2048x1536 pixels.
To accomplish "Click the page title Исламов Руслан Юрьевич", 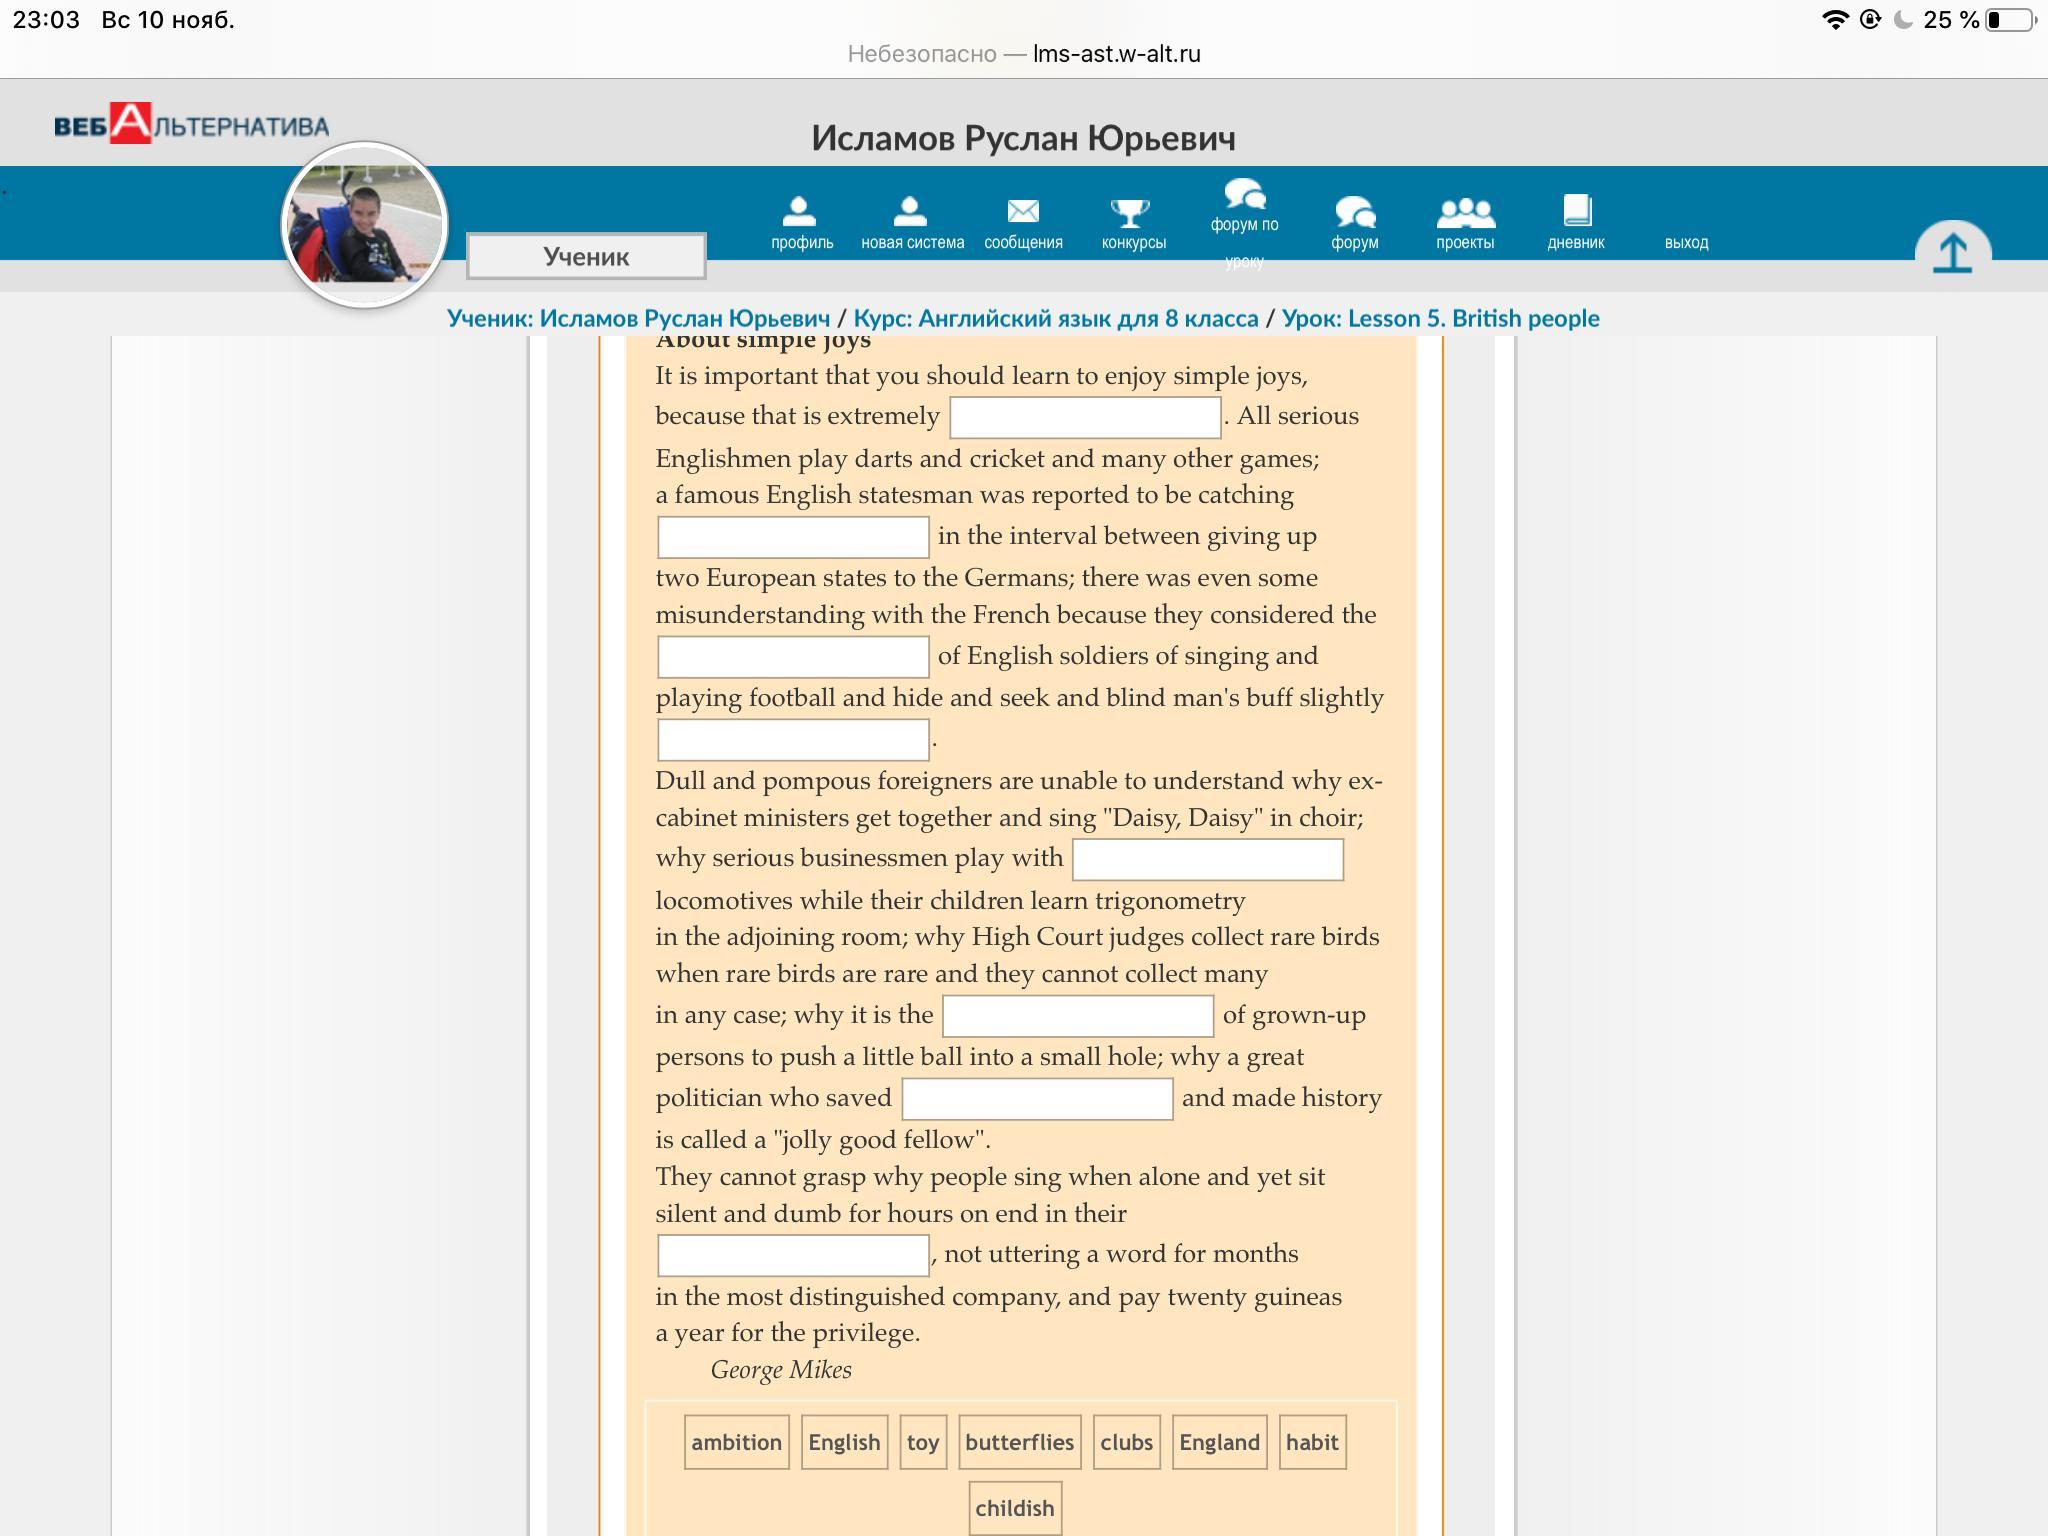I will (x=1023, y=138).
